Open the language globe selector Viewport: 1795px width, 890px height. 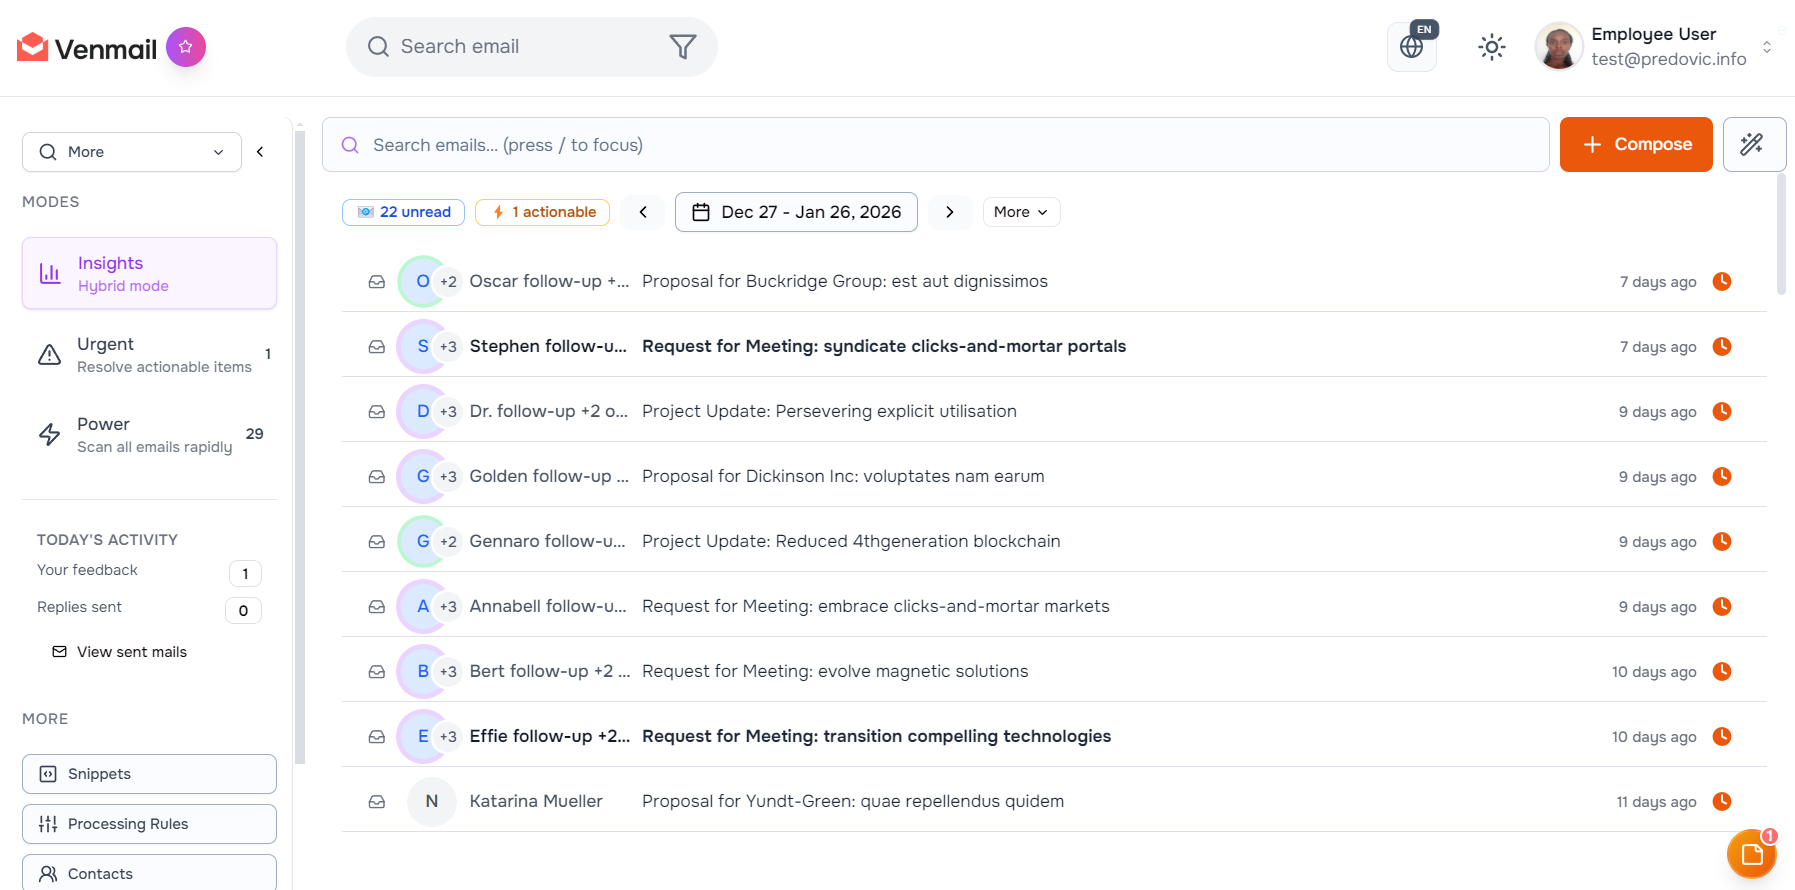[x=1411, y=47]
